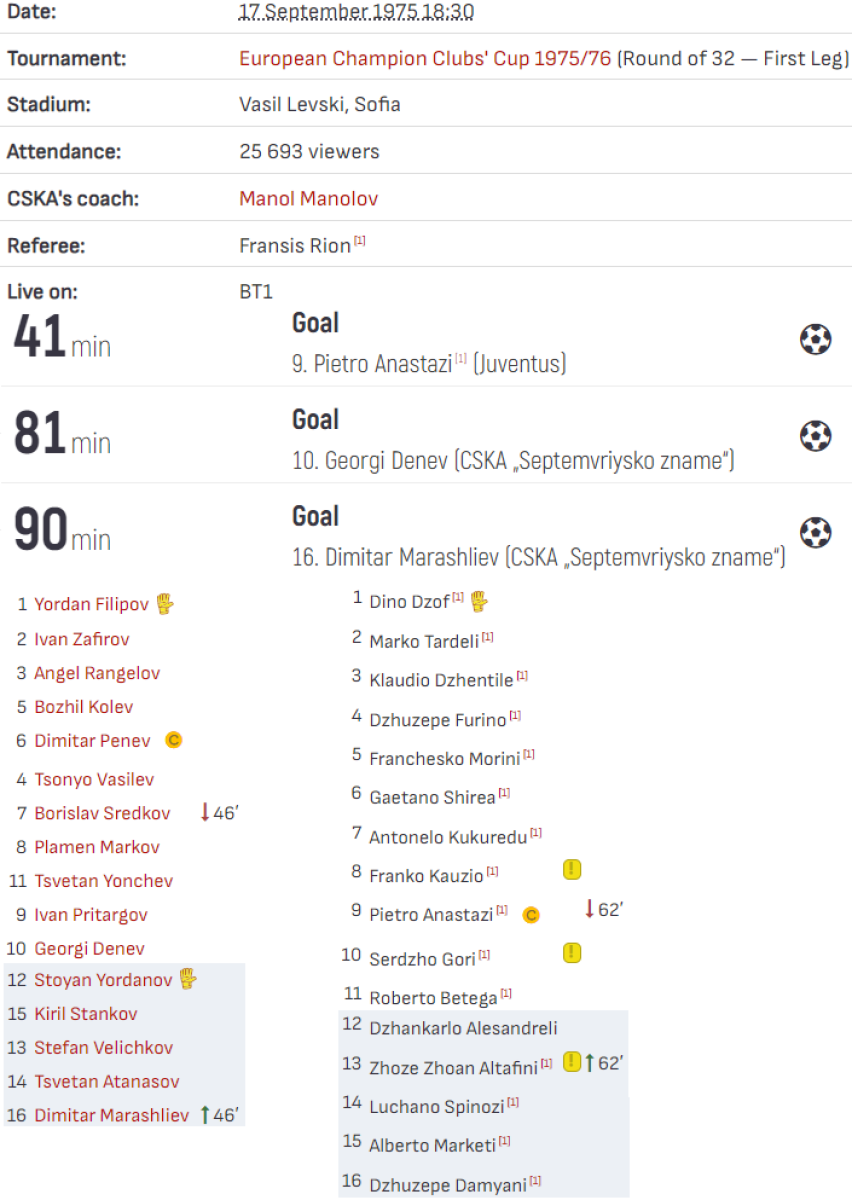The height and width of the screenshot is (1200, 852).
Task: Click the captain badge next to Dimitar Penev
Action: [173, 741]
